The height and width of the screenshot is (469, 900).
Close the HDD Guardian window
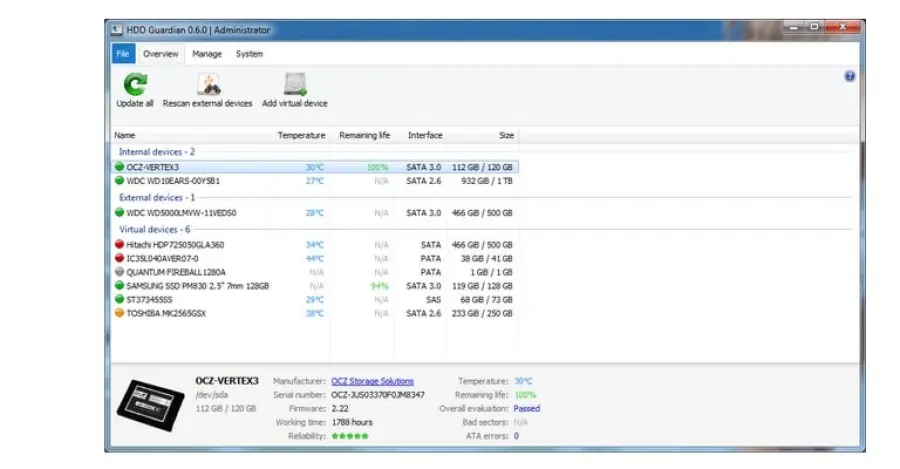click(843, 27)
